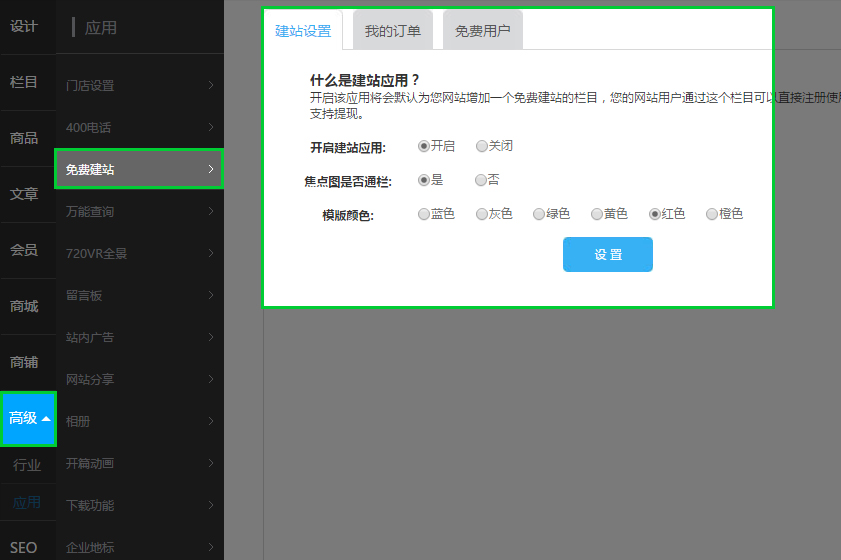This screenshot has height=560, width=841.
Task: Open SEO in the left sidebar
Action: tap(24, 547)
